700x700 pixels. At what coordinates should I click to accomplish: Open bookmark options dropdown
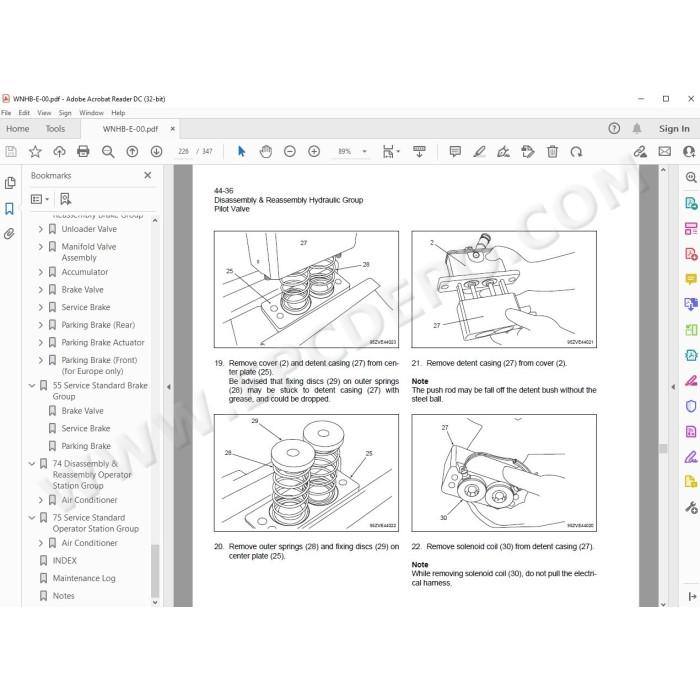coord(40,199)
